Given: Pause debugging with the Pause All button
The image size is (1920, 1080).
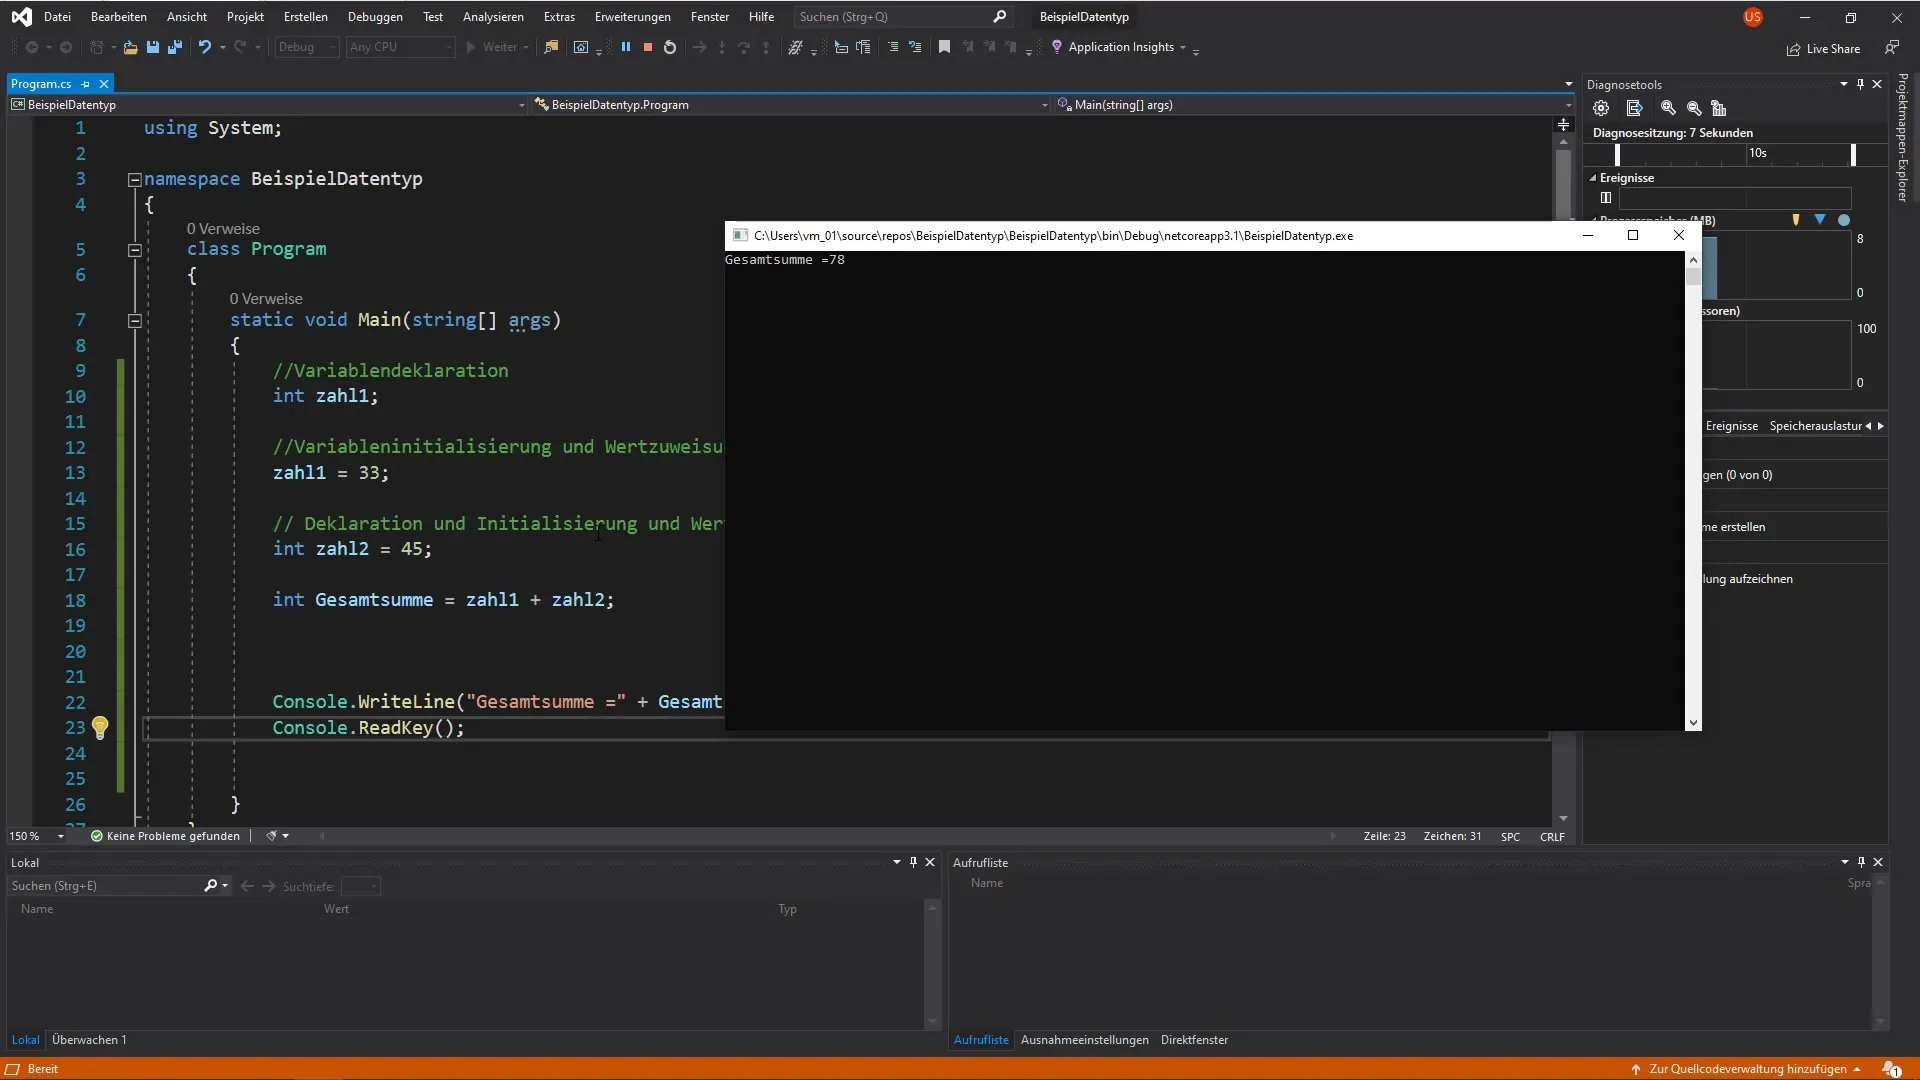Looking at the screenshot, I should pyautogui.click(x=626, y=47).
